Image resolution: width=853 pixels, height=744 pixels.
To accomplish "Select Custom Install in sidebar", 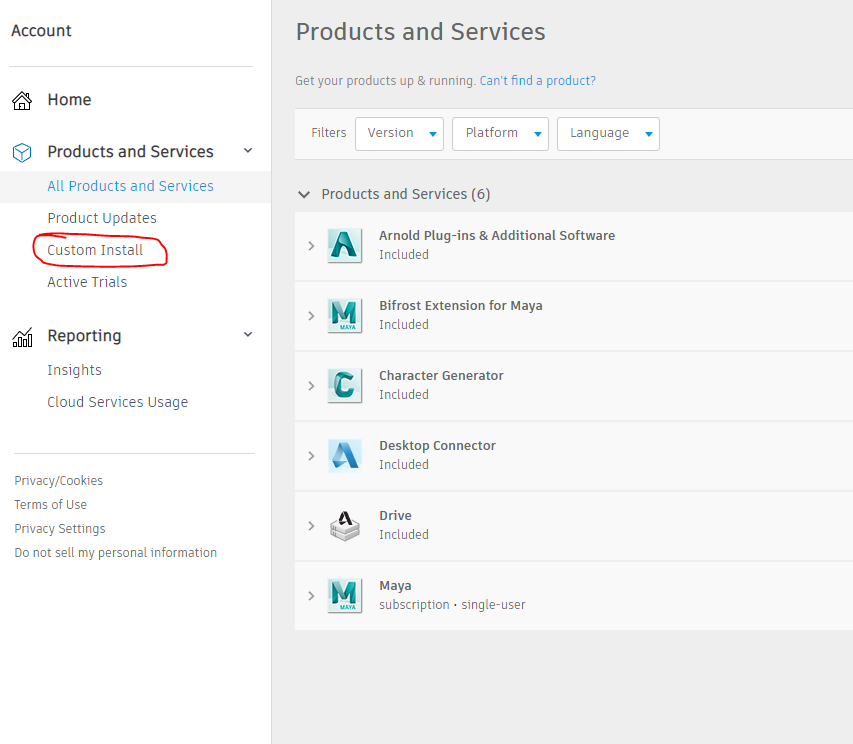I will (x=95, y=250).
